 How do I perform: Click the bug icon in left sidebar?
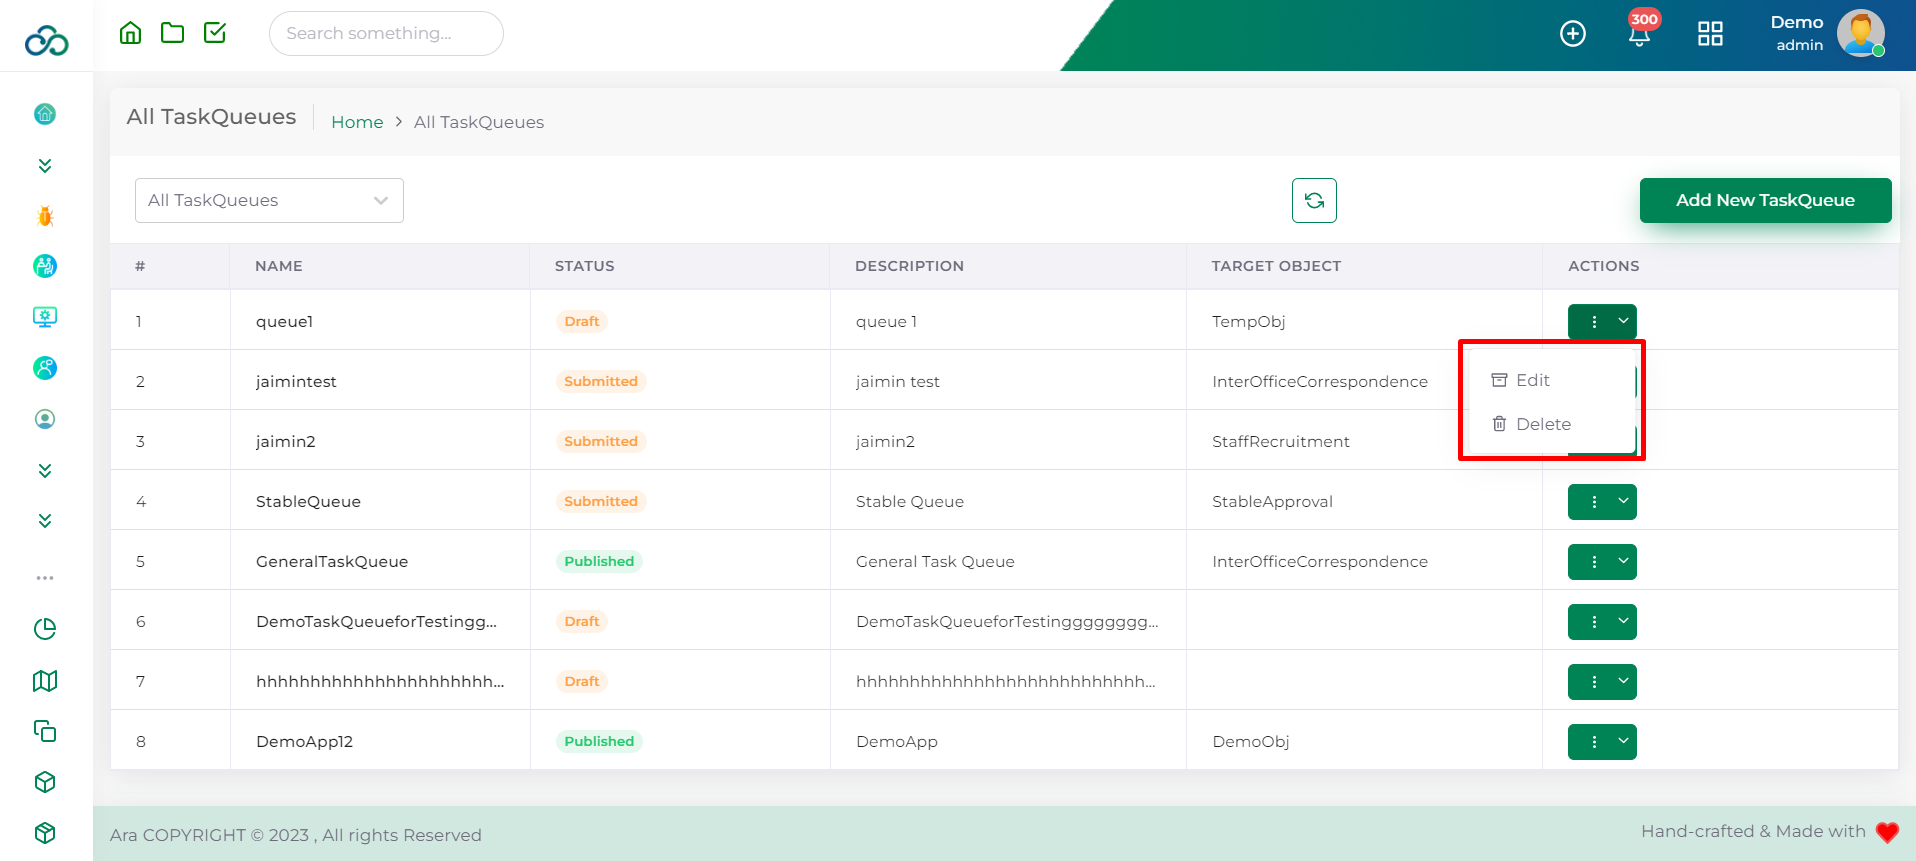click(x=45, y=216)
